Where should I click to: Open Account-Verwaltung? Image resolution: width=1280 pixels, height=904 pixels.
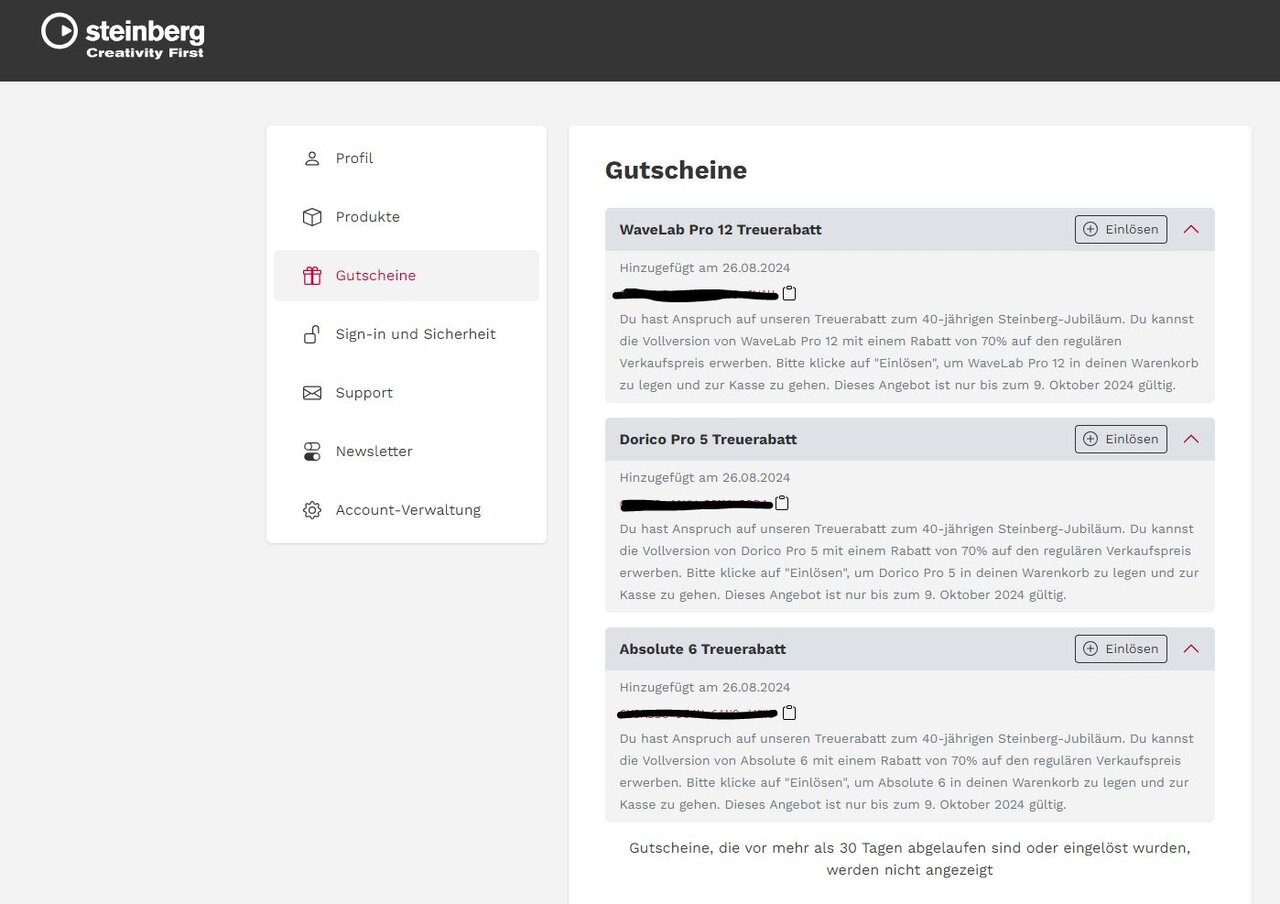point(406,510)
